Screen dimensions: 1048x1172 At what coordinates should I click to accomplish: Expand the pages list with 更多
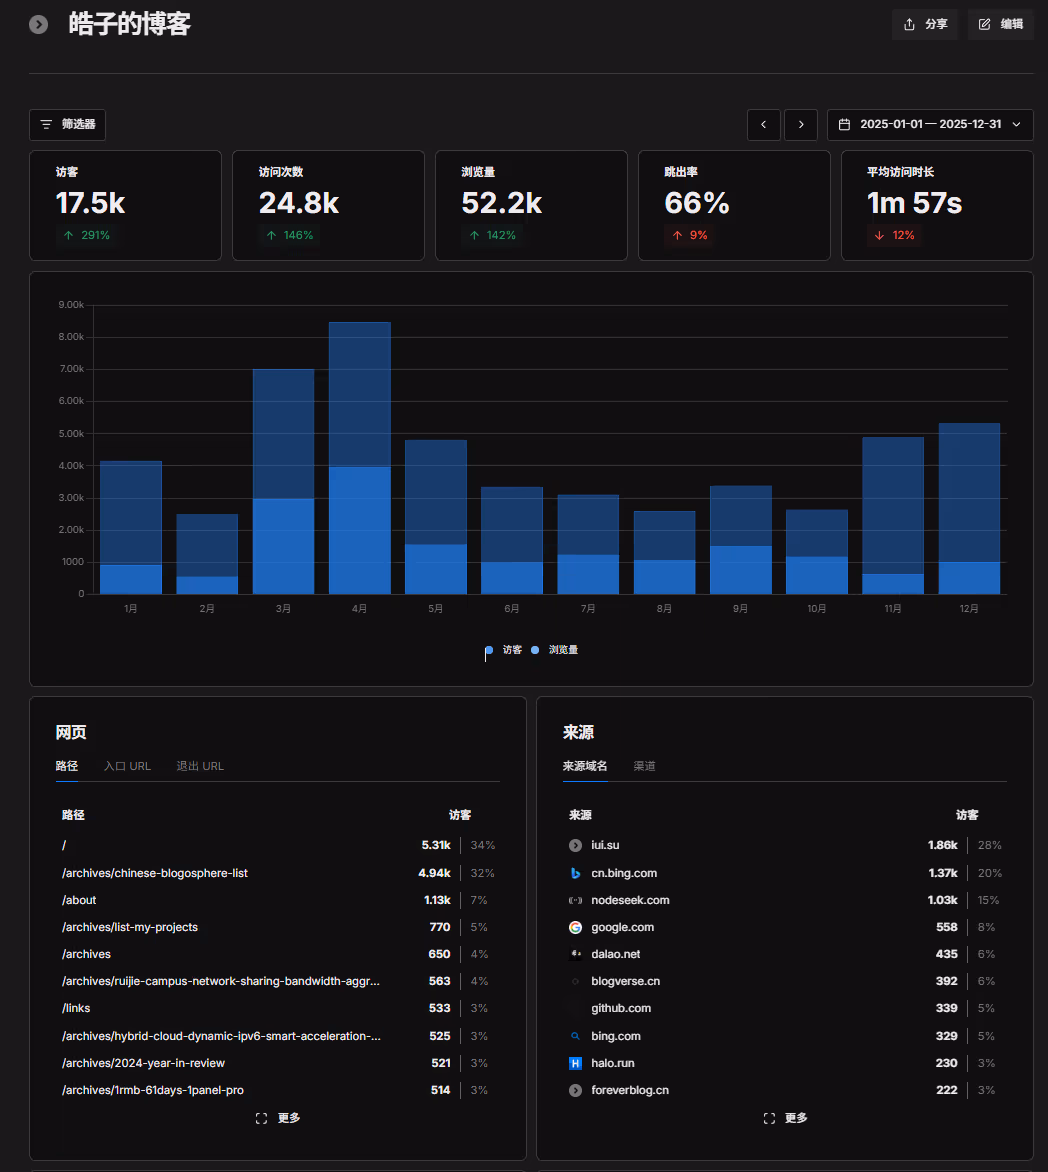tap(278, 1118)
